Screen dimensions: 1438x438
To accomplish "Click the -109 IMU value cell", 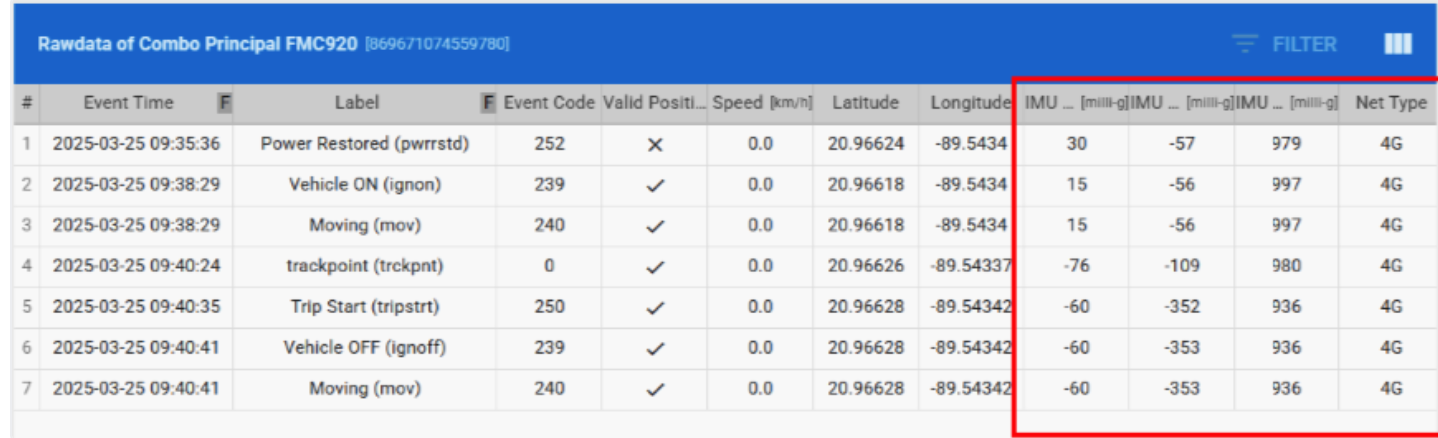I will tap(1181, 266).
